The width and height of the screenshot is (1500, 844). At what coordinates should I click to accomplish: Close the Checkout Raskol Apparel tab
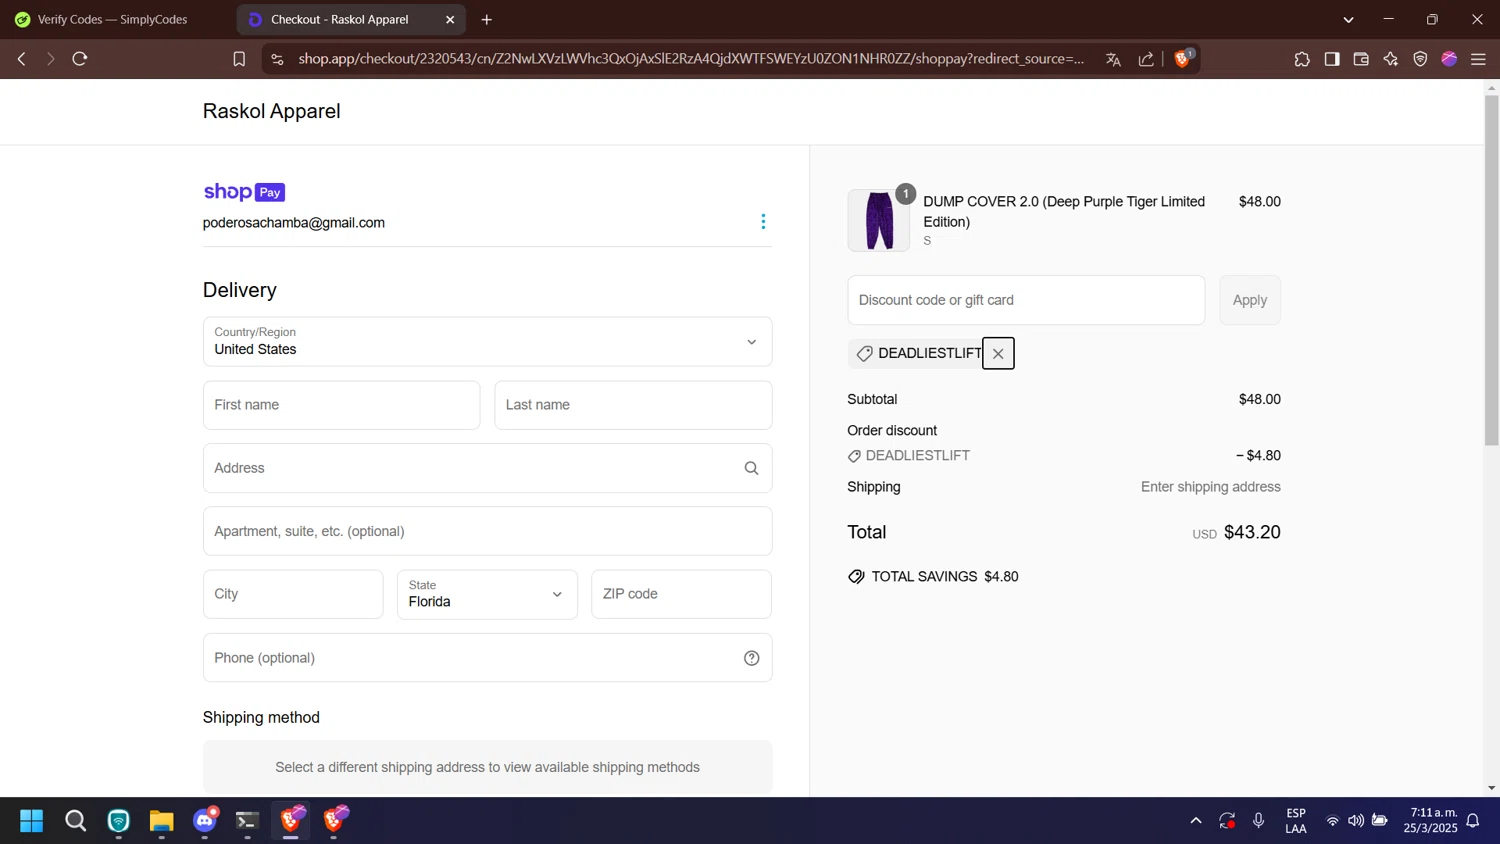coord(450,19)
